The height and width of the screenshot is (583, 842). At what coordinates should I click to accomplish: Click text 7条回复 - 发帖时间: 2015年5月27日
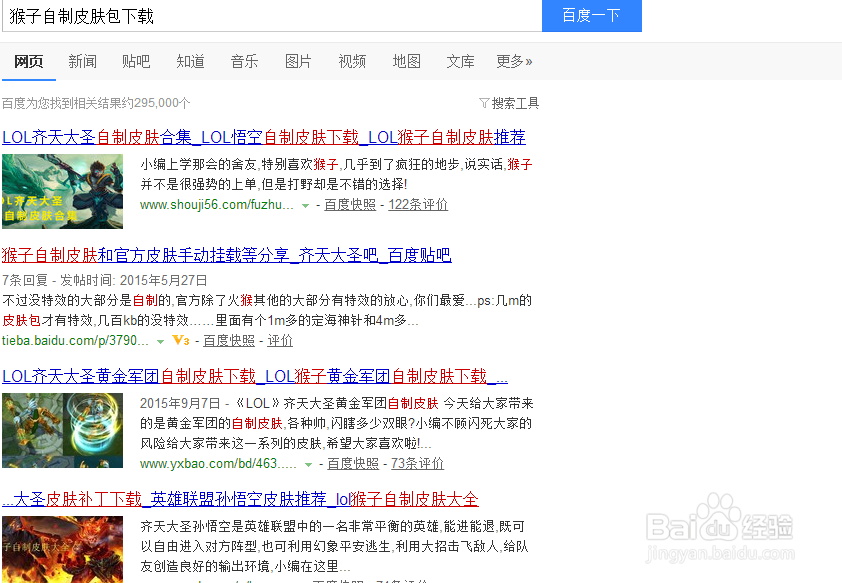tap(105, 280)
